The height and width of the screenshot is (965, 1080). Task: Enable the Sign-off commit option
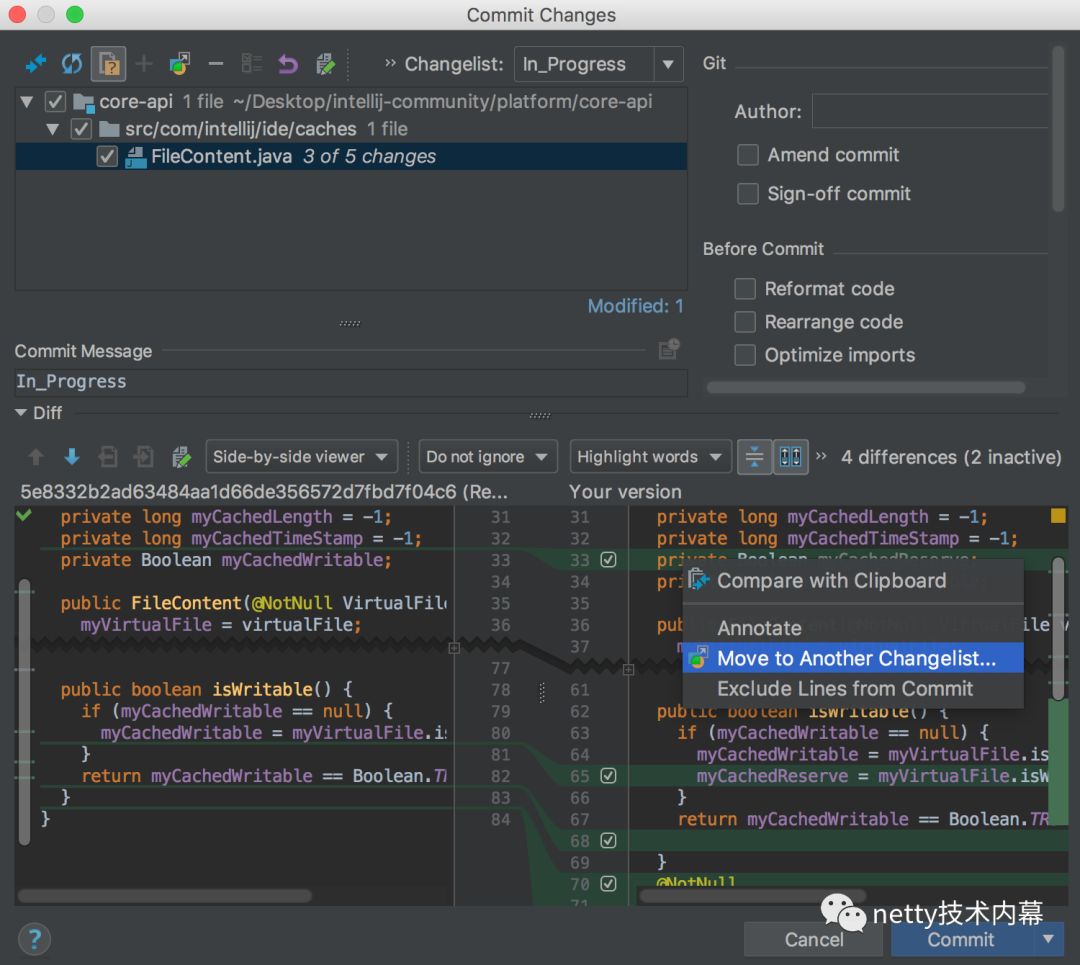(x=747, y=194)
